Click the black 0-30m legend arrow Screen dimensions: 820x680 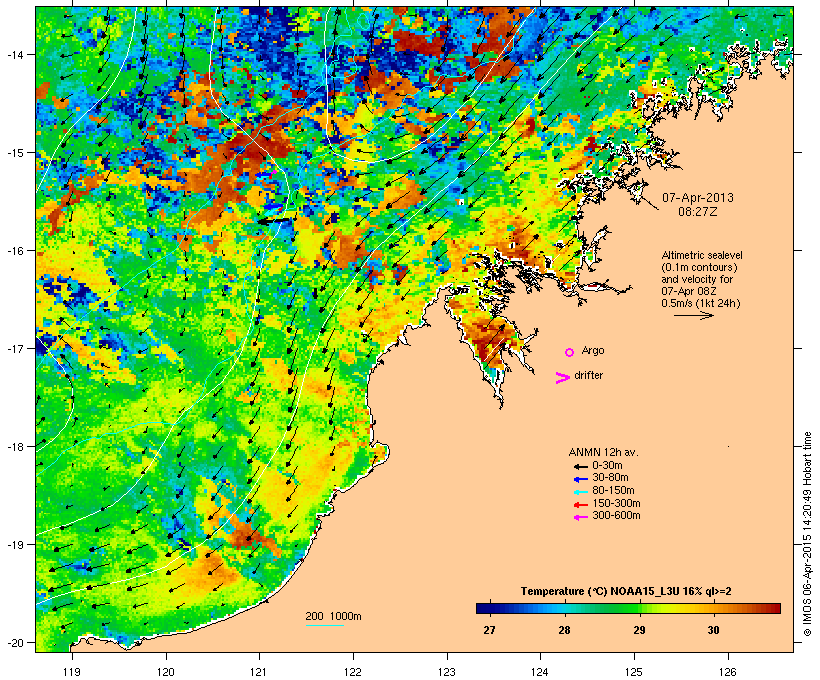click(x=580, y=467)
